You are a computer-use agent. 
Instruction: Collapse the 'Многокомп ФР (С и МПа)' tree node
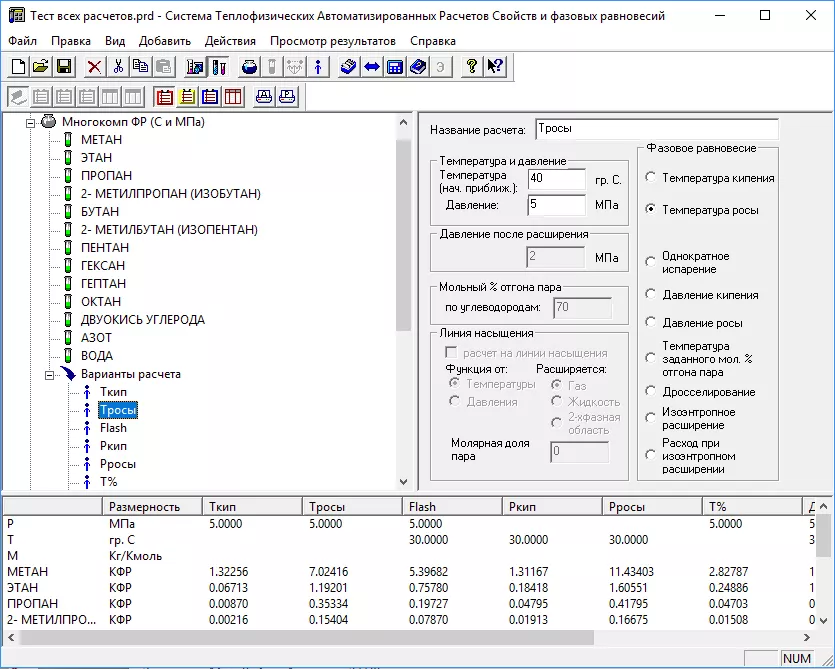click(x=30, y=122)
